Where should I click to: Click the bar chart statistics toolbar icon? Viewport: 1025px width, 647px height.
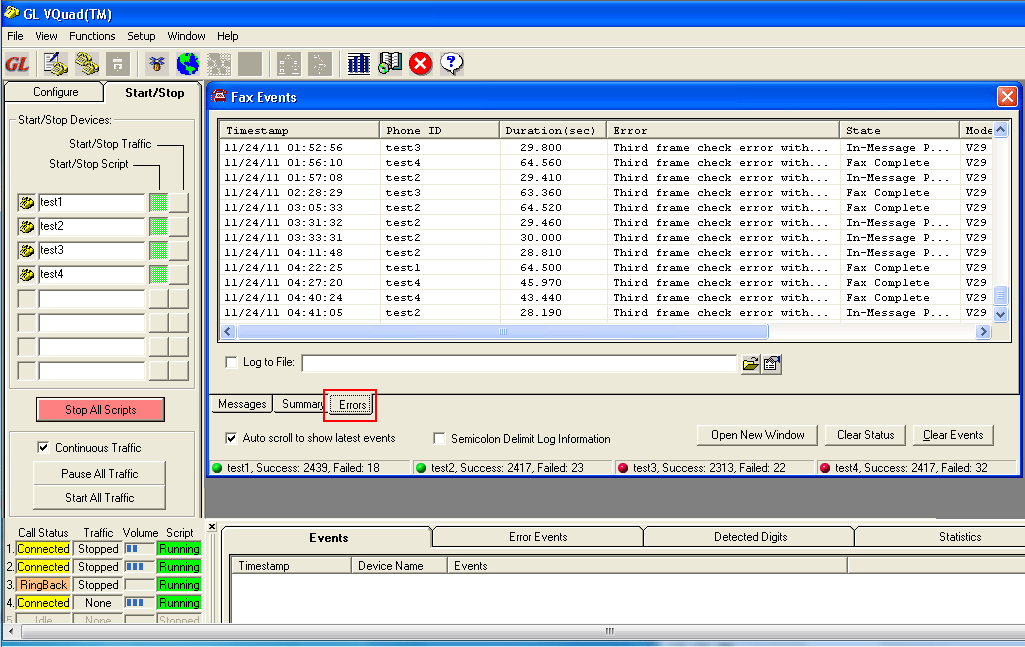pyautogui.click(x=359, y=64)
